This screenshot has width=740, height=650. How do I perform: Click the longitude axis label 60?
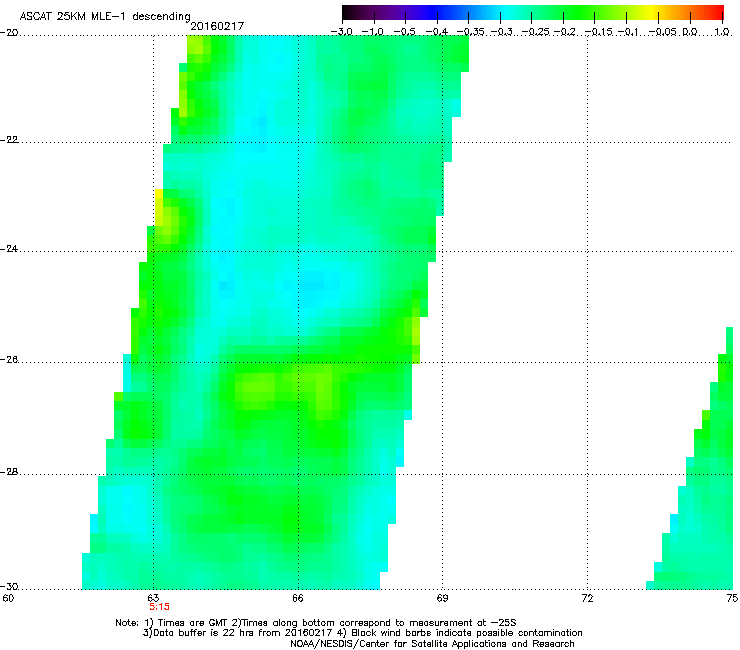[8, 598]
